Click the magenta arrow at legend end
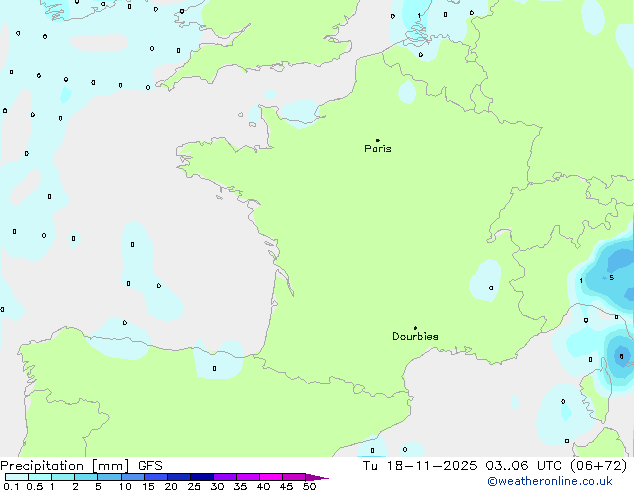This screenshot has width=634, height=490. coord(320,477)
